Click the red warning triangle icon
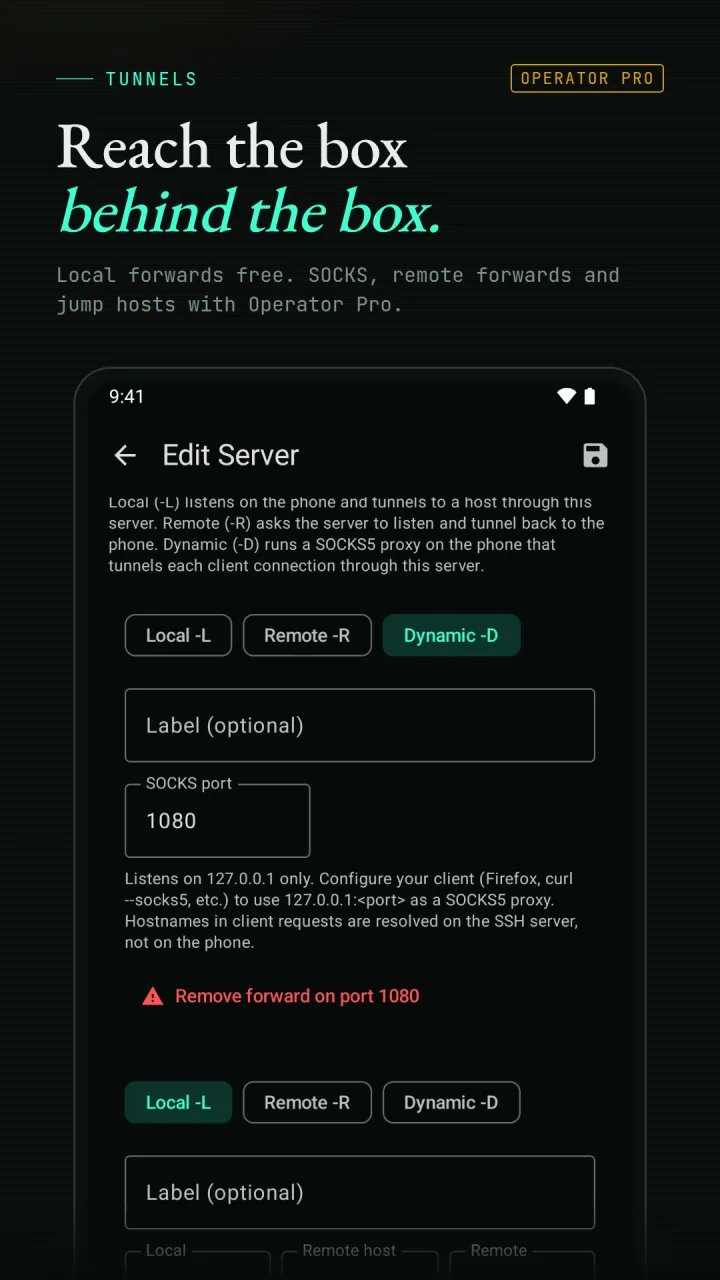The height and width of the screenshot is (1280, 720). (x=152, y=996)
